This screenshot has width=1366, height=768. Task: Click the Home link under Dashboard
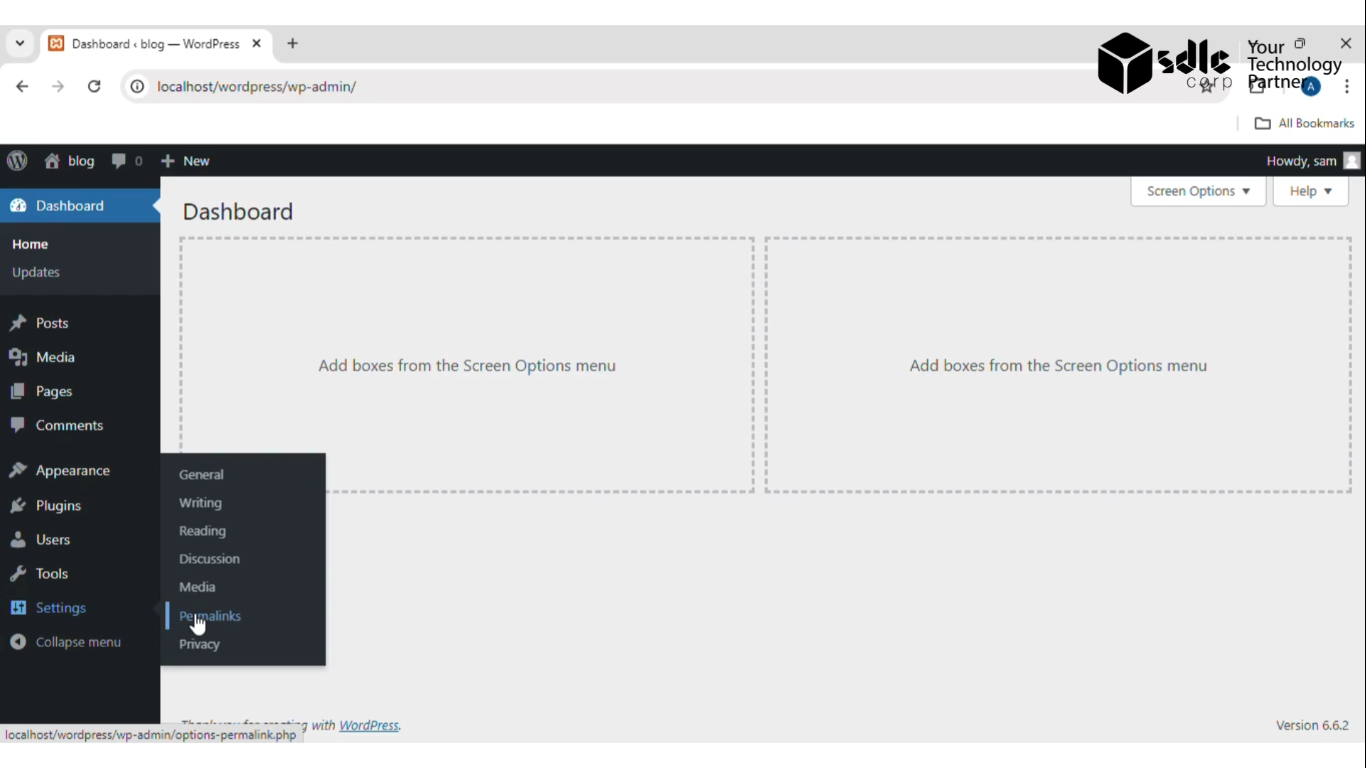tap(30, 244)
